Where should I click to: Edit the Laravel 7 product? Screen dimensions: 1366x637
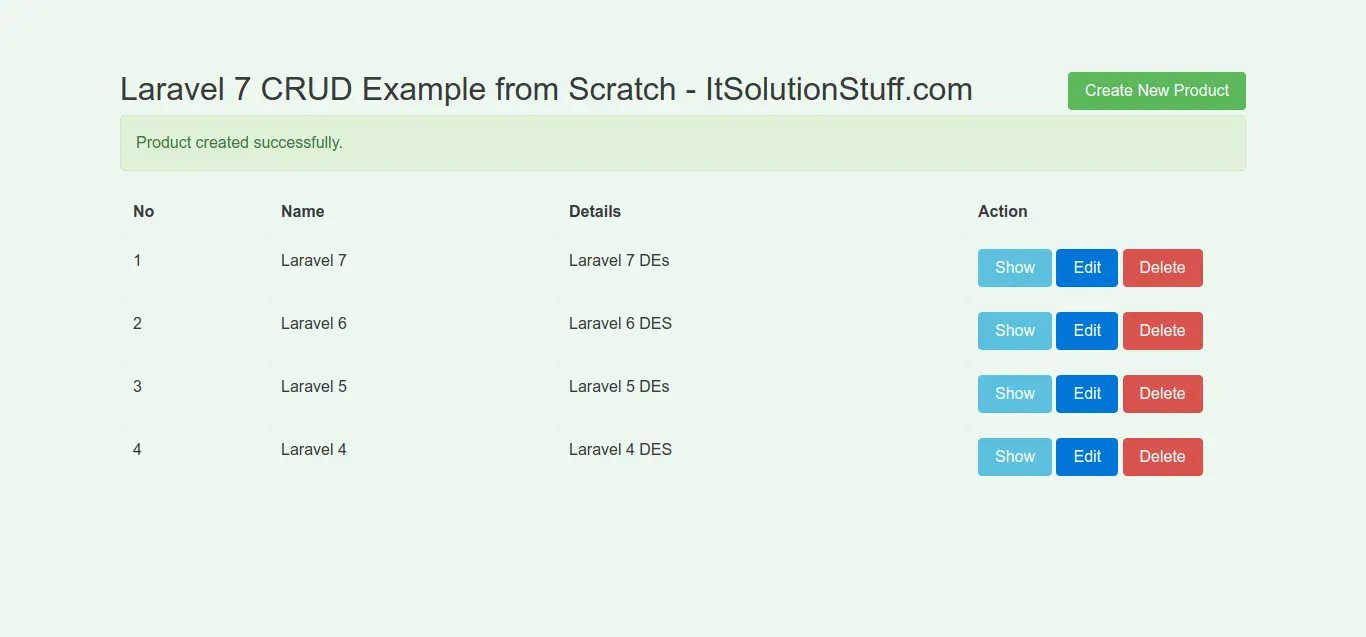coord(1086,268)
